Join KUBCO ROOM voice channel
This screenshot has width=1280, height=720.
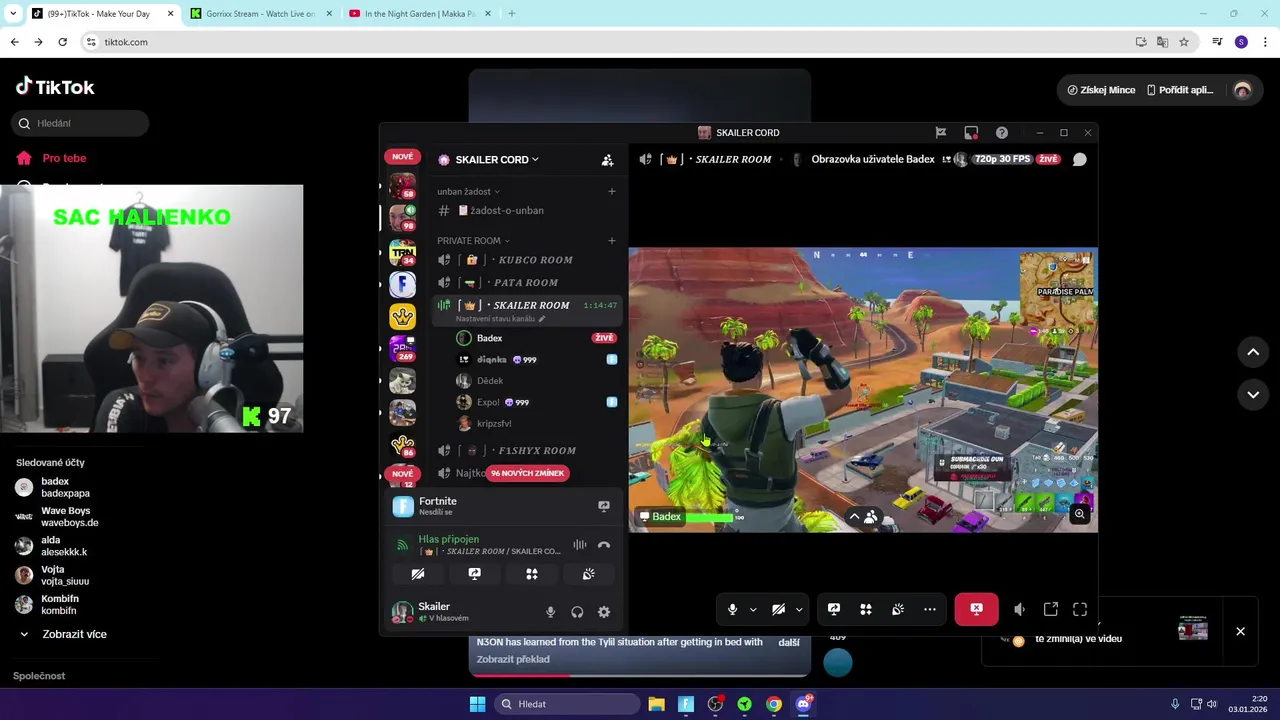coord(528,260)
